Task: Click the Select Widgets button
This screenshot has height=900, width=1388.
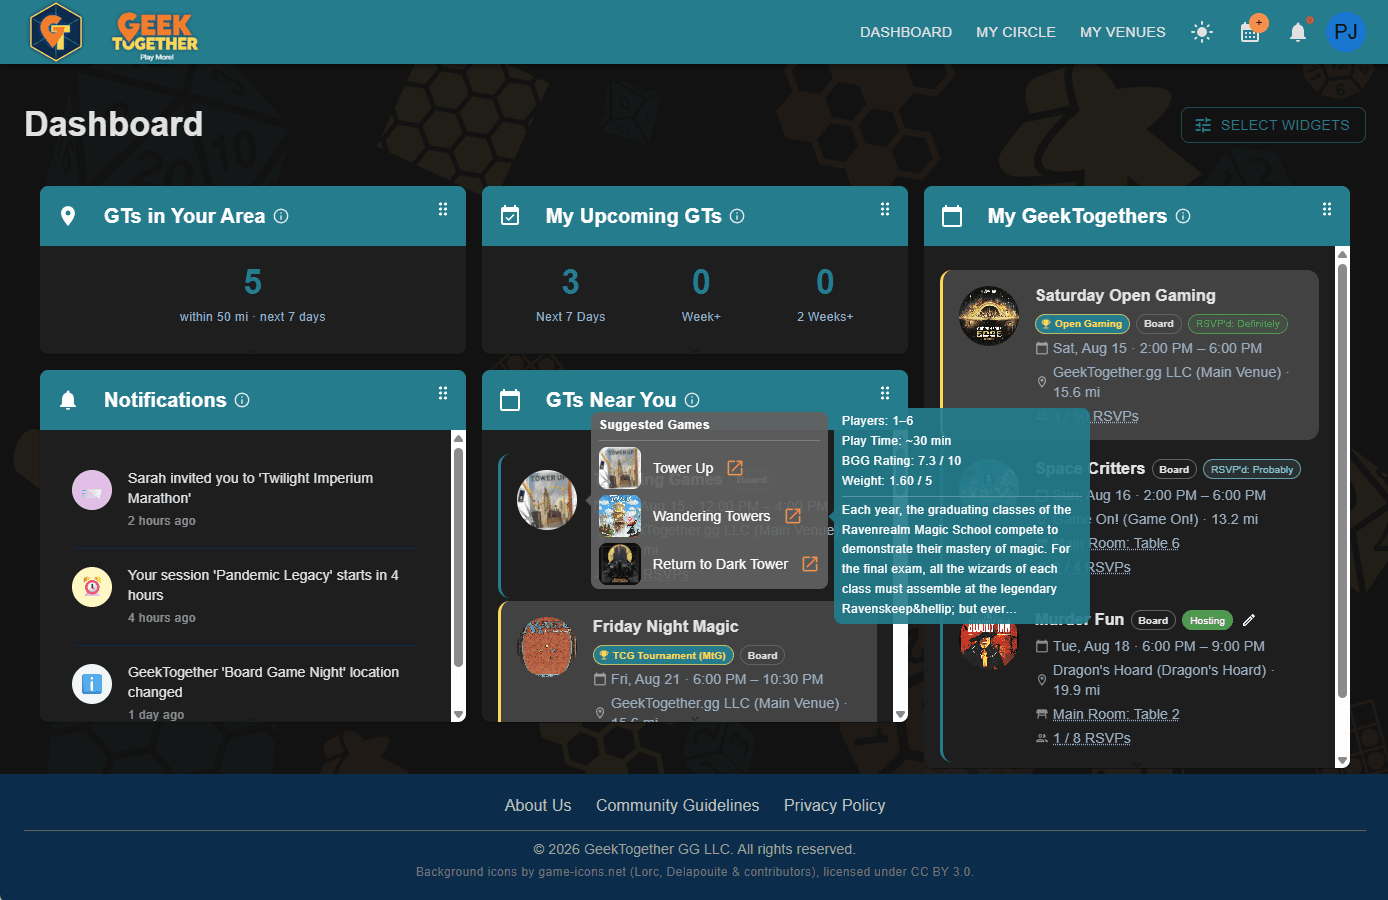Action: pyautogui.click(x=1273, y=125)
